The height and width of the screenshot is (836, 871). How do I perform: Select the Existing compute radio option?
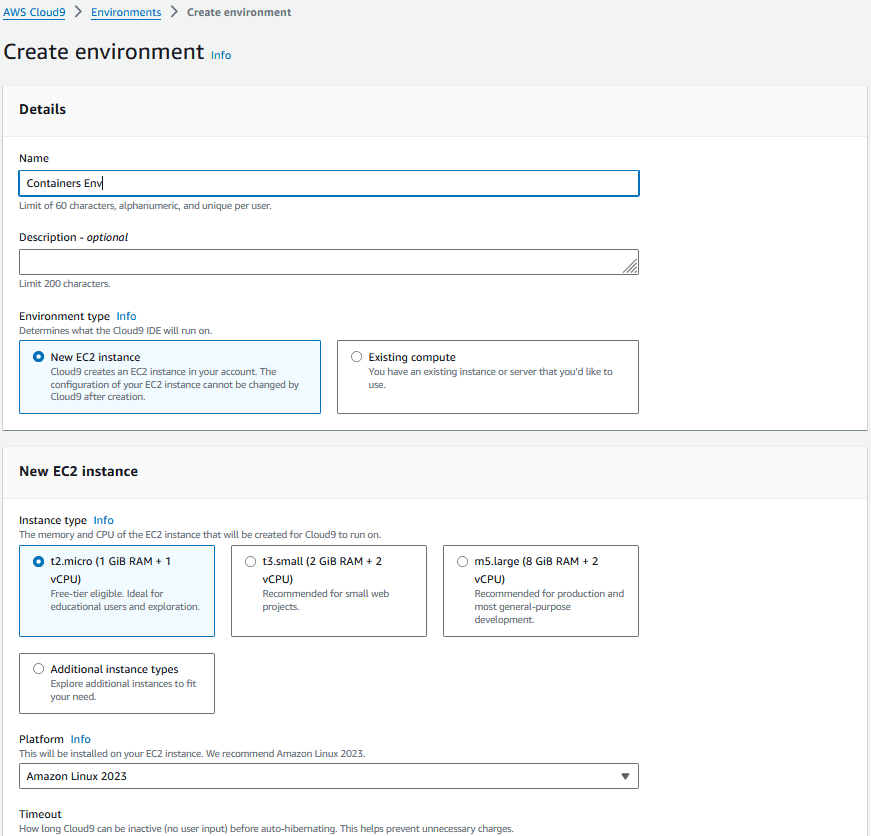tap(357, 357)
